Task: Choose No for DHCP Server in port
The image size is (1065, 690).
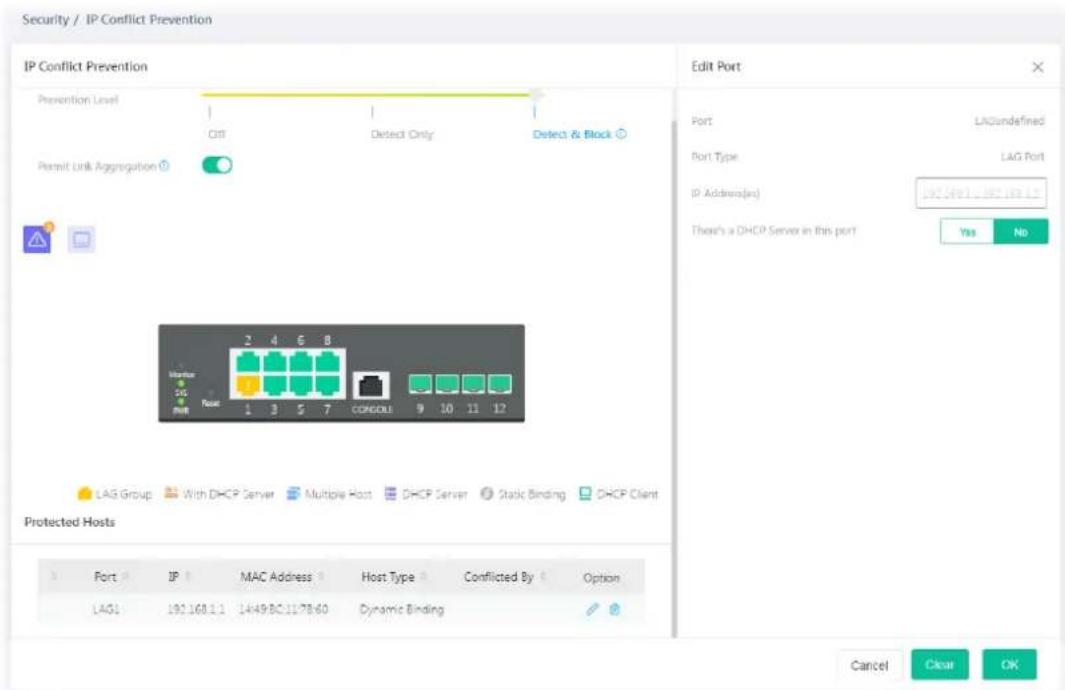Action: (1021, 232)
